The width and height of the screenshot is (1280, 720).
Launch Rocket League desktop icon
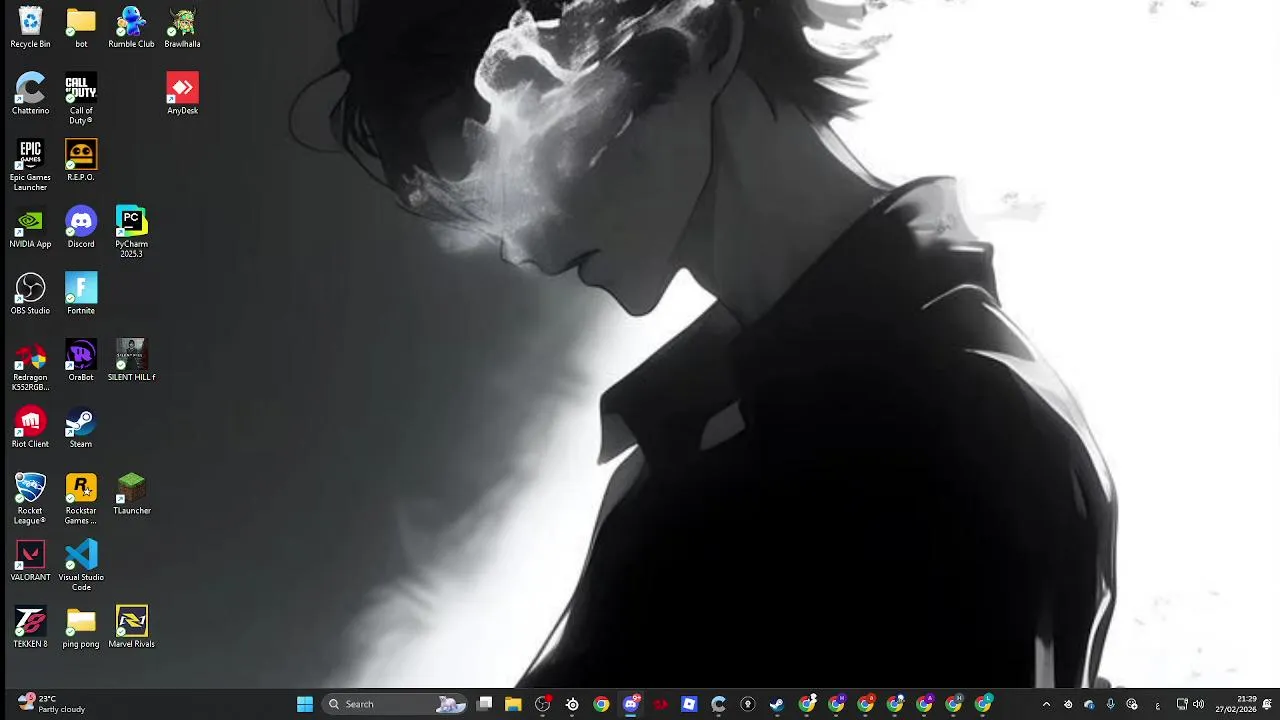(30, 499)
